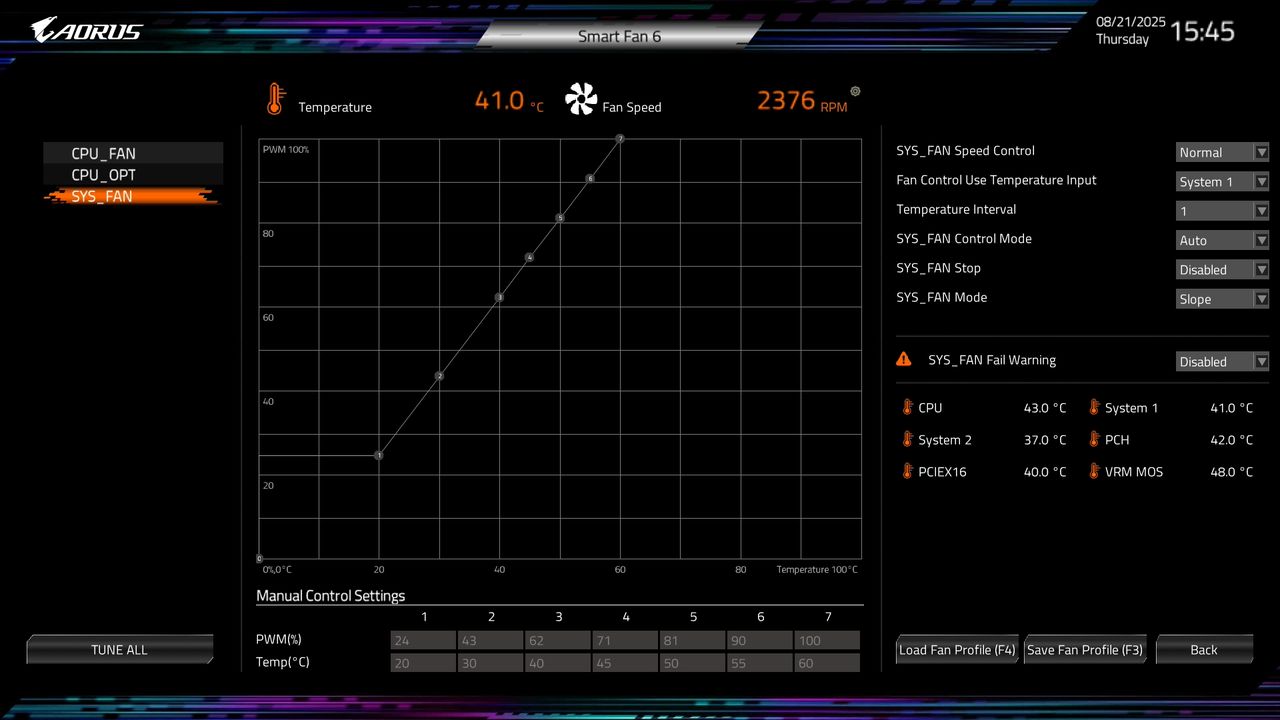Viewport: 1280px width, 720px height.
Task: Click the PWM value field for column 1
Action: pos(423,640)
